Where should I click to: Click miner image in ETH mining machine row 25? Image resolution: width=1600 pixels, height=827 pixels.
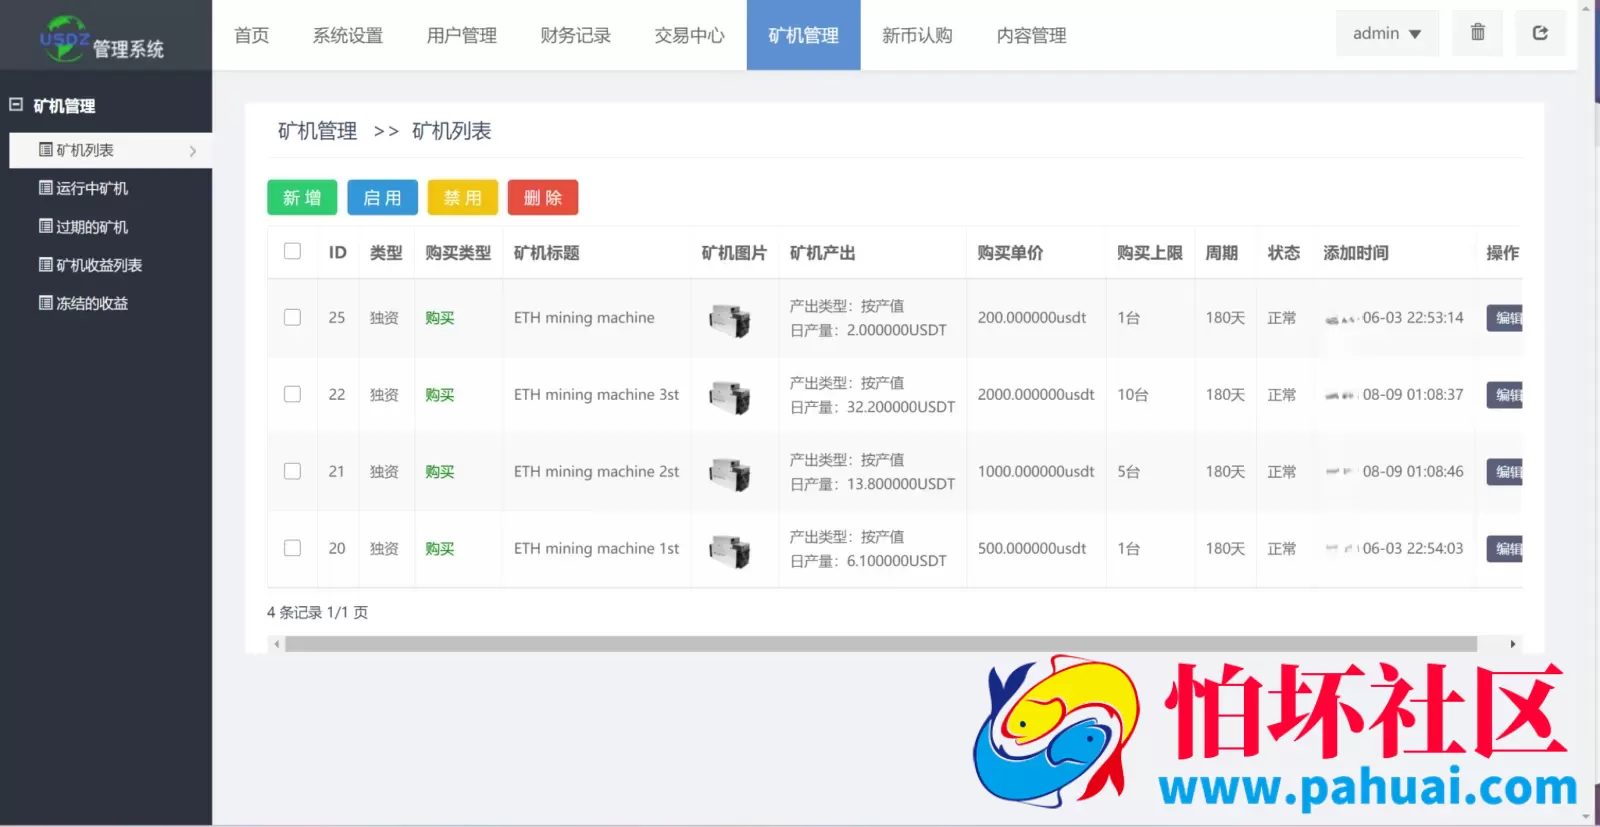[x=730, y=320]
